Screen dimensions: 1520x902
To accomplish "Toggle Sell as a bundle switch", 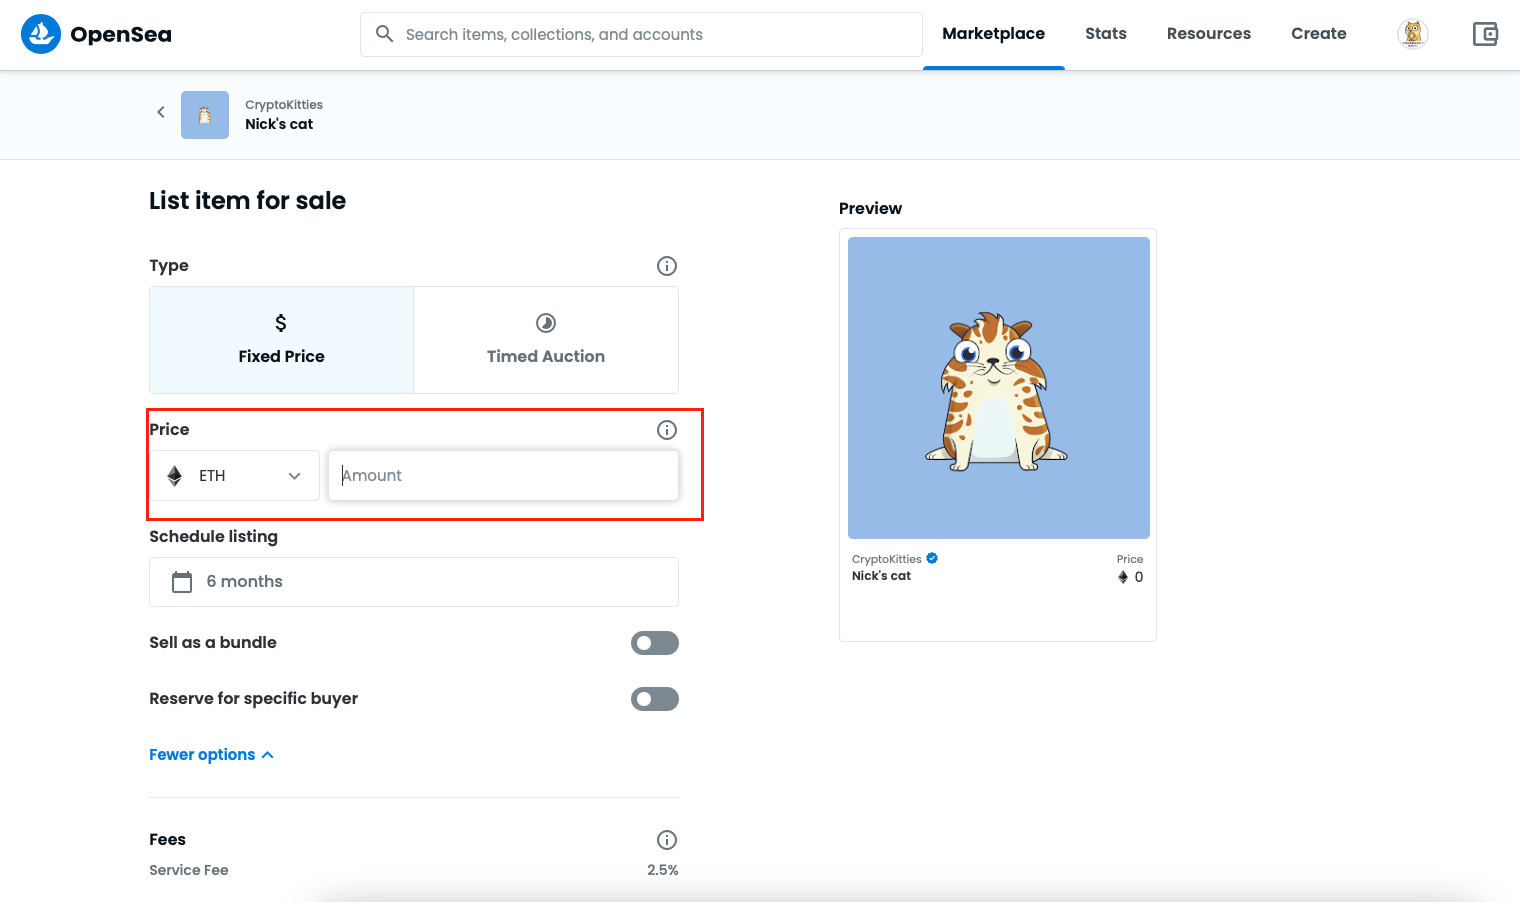I will coord(655,643).
